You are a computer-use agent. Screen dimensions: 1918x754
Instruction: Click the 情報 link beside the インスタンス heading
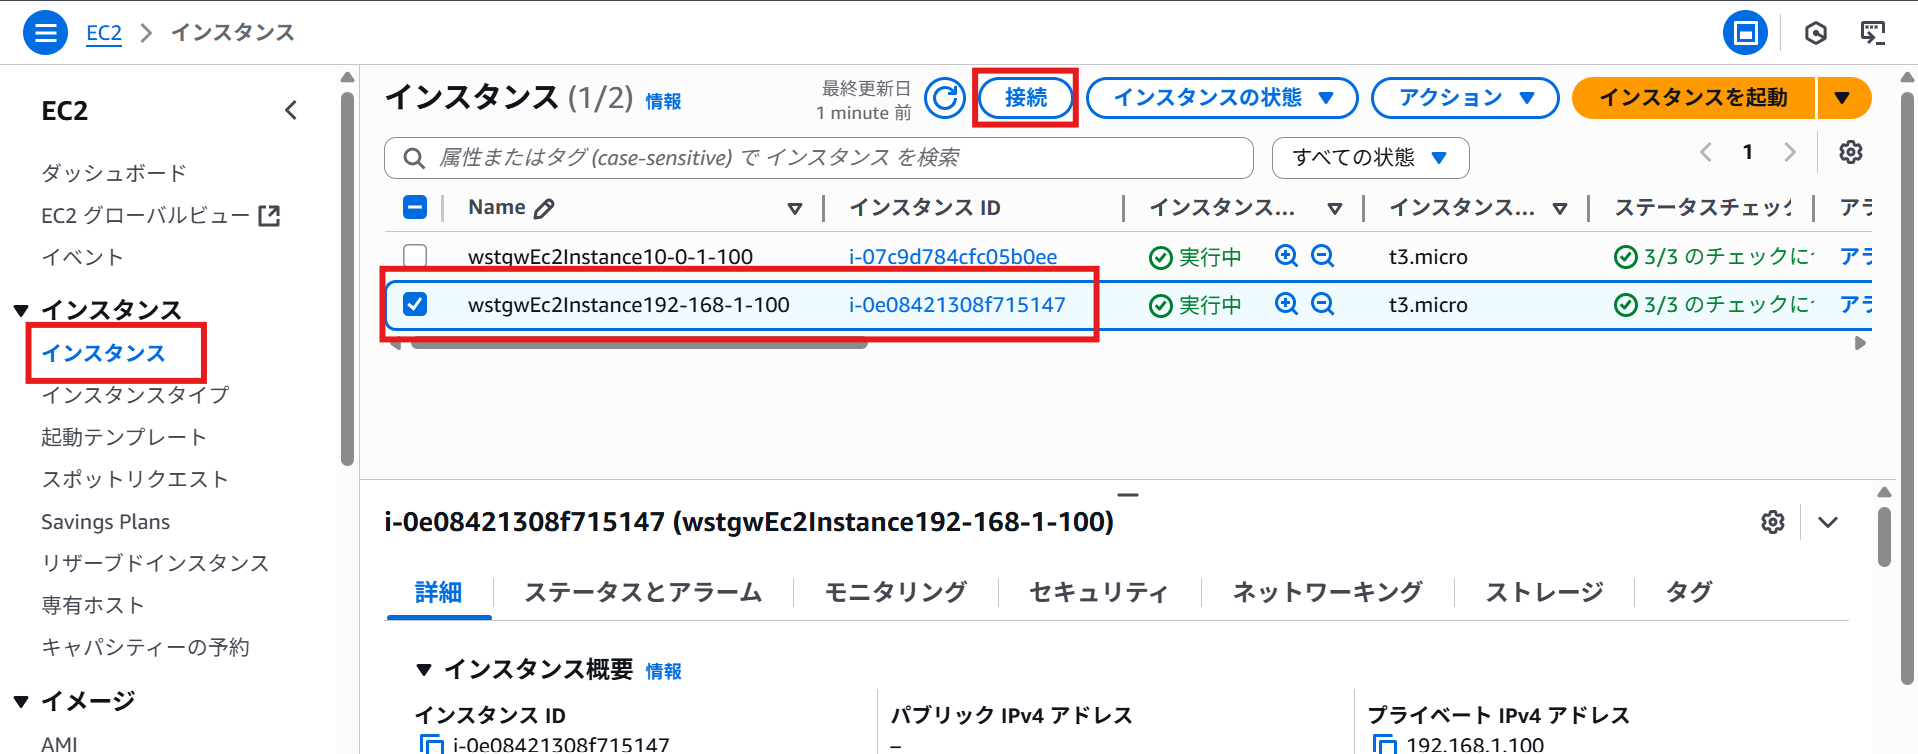tap(663, 101)
